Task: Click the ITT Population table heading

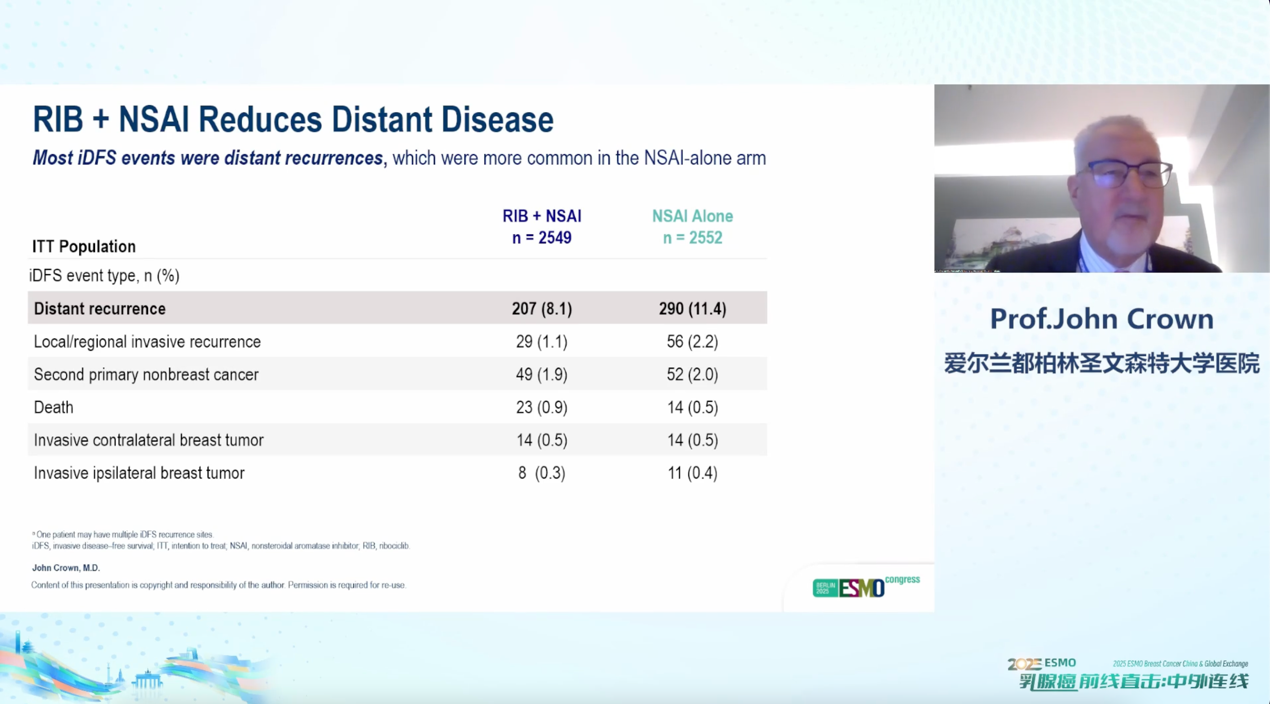Action: coord(84,246)
